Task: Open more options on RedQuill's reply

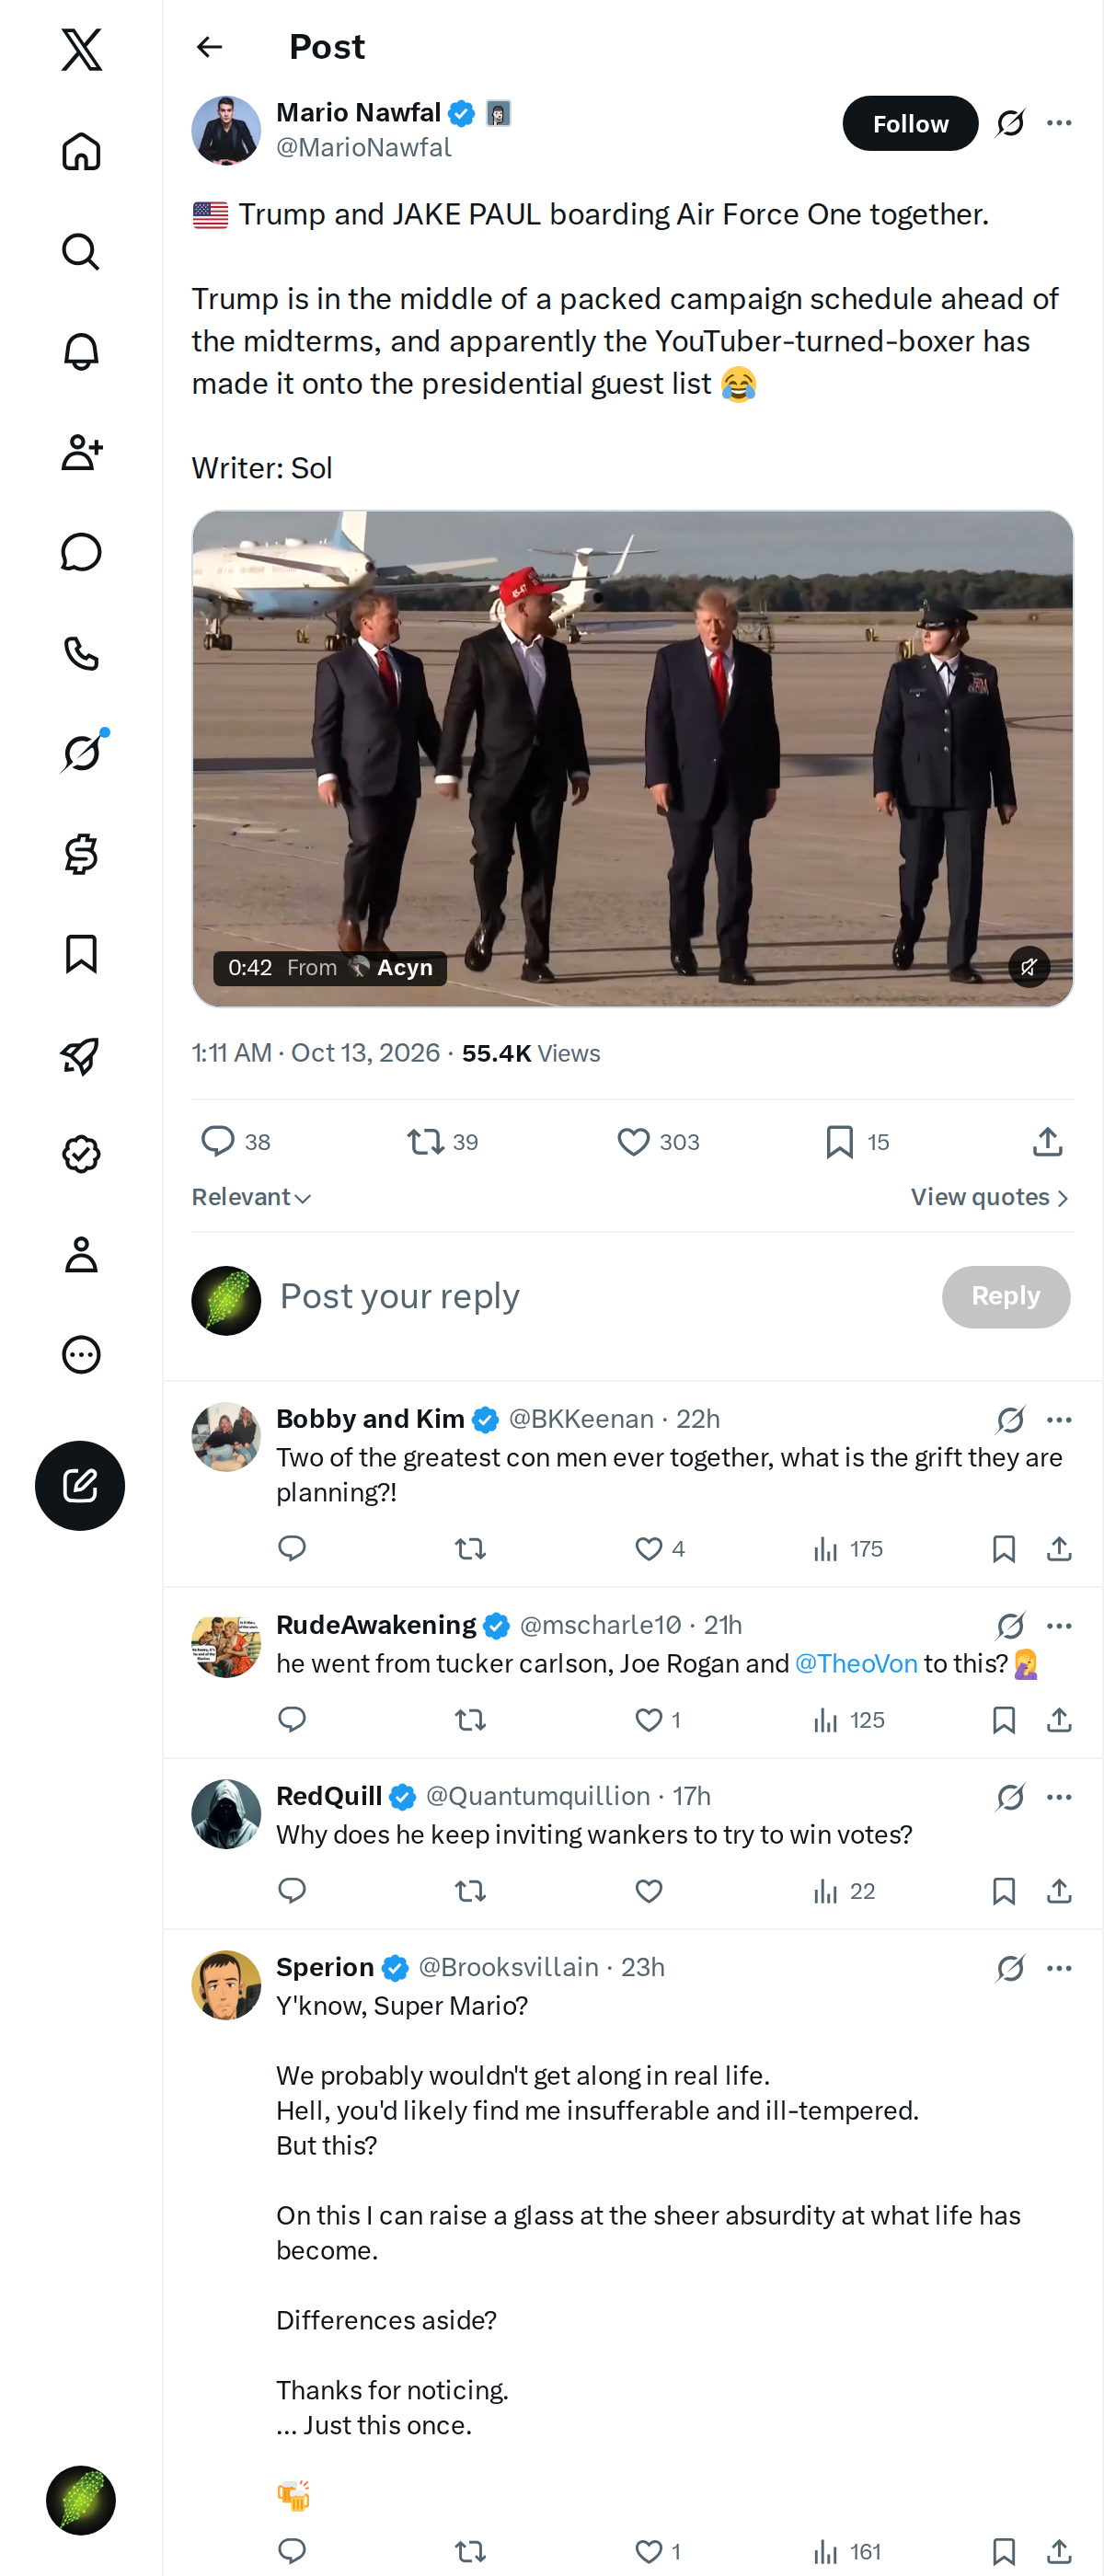Action: coord(1059,1797)
